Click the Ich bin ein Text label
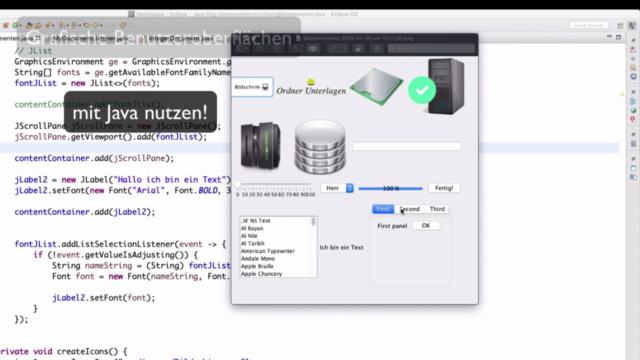 point(341,247)
